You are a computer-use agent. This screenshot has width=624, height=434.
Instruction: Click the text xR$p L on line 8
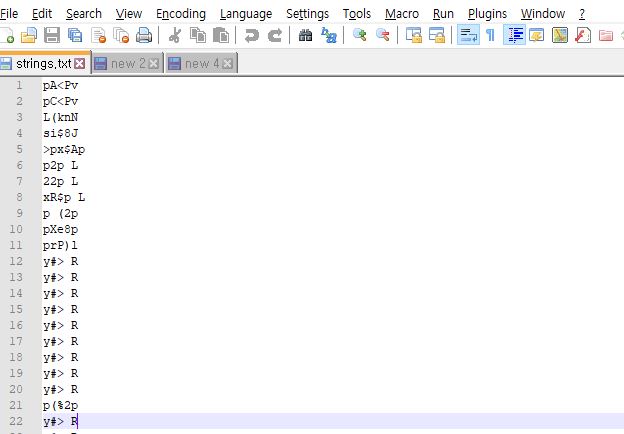(x=64, y=197)
